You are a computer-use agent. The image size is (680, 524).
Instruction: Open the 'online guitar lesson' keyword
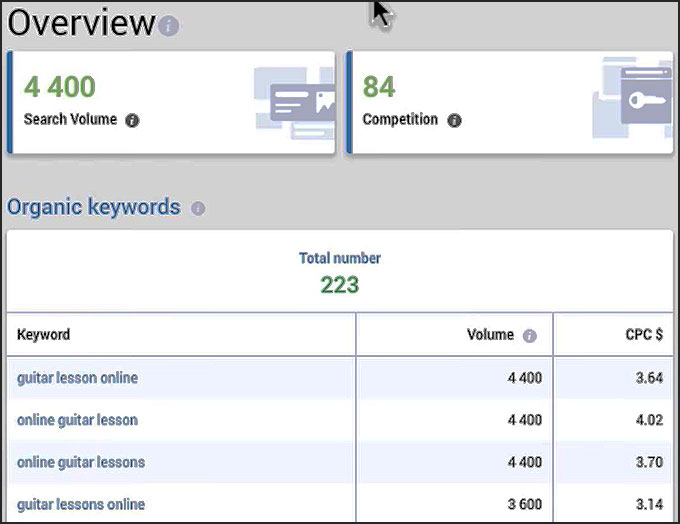click(x=77, y=420)
